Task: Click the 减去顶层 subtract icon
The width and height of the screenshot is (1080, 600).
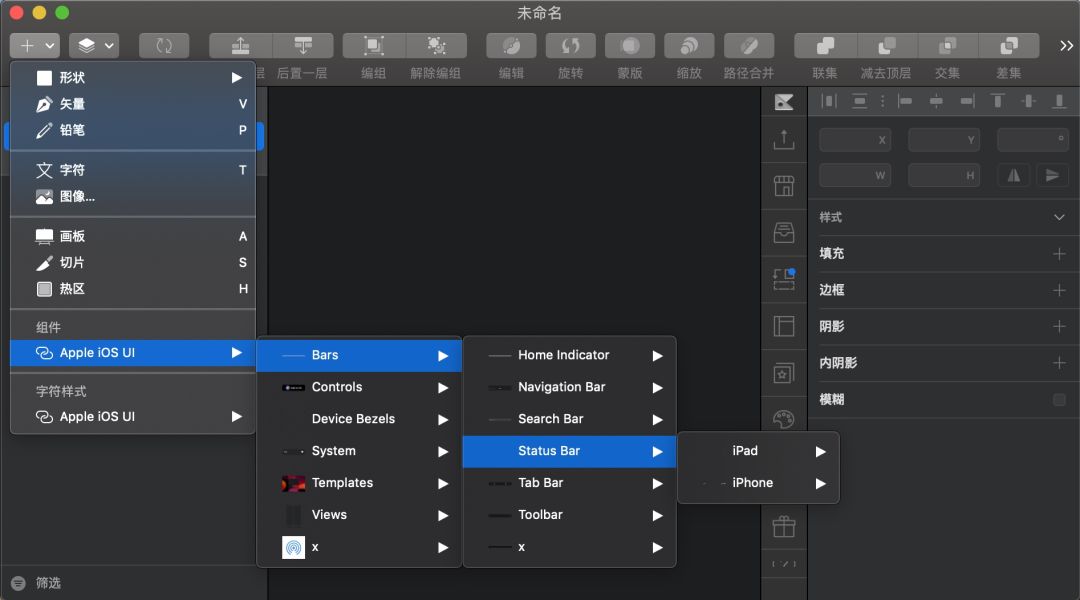Action: tap(886, 45)
